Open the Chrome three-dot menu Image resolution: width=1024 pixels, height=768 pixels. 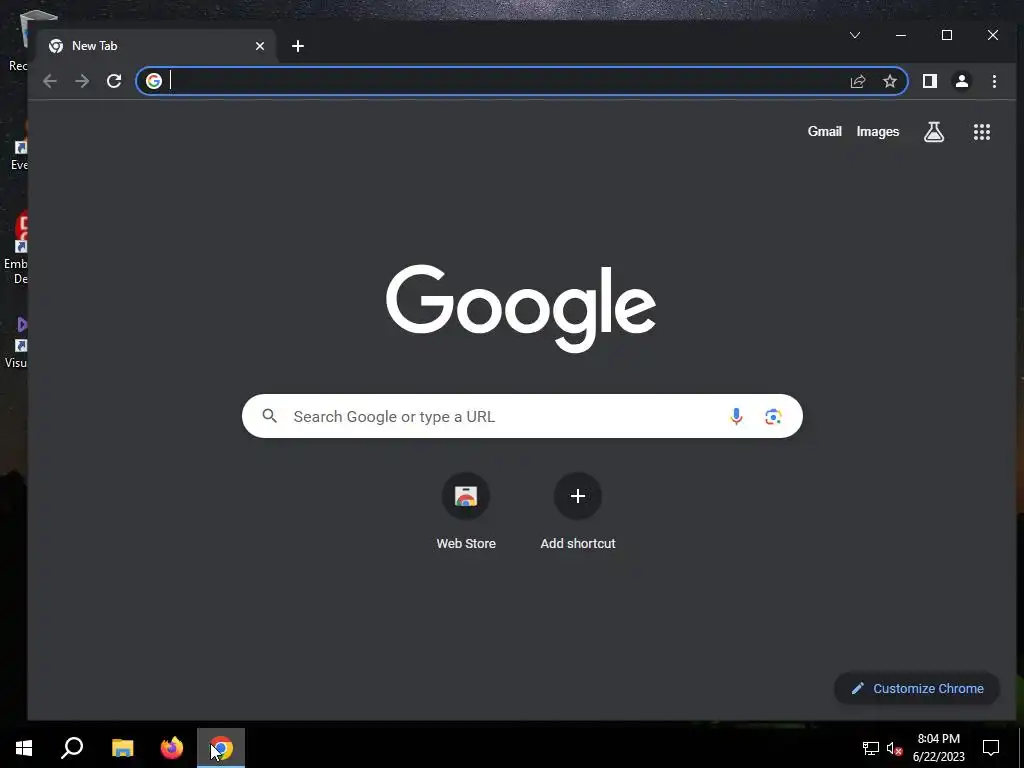(994, 81)
